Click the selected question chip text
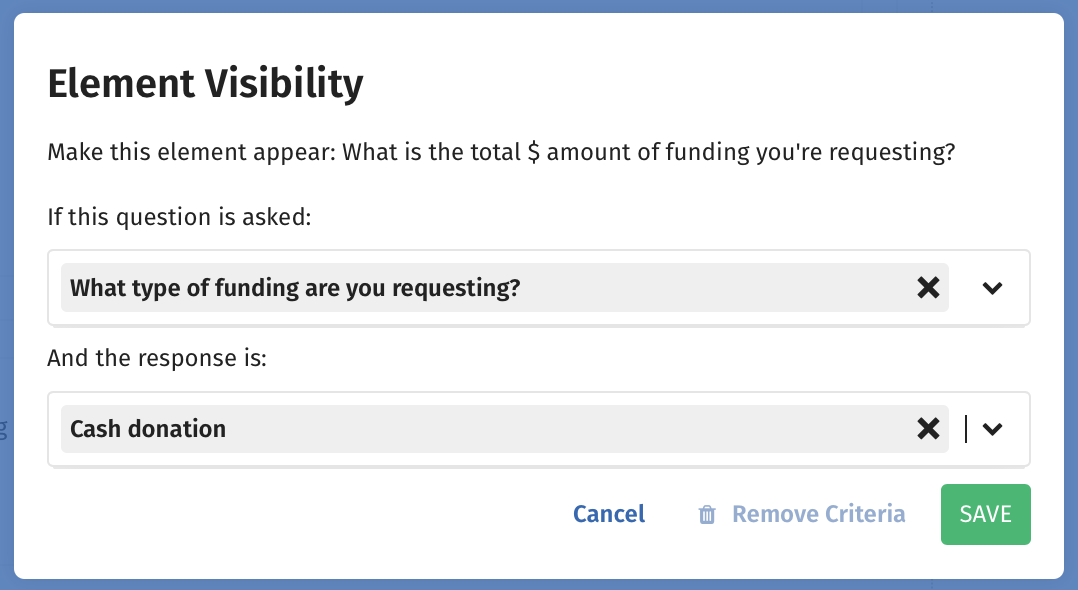The height and width of the screenshot is (590, 1078). 295,287
